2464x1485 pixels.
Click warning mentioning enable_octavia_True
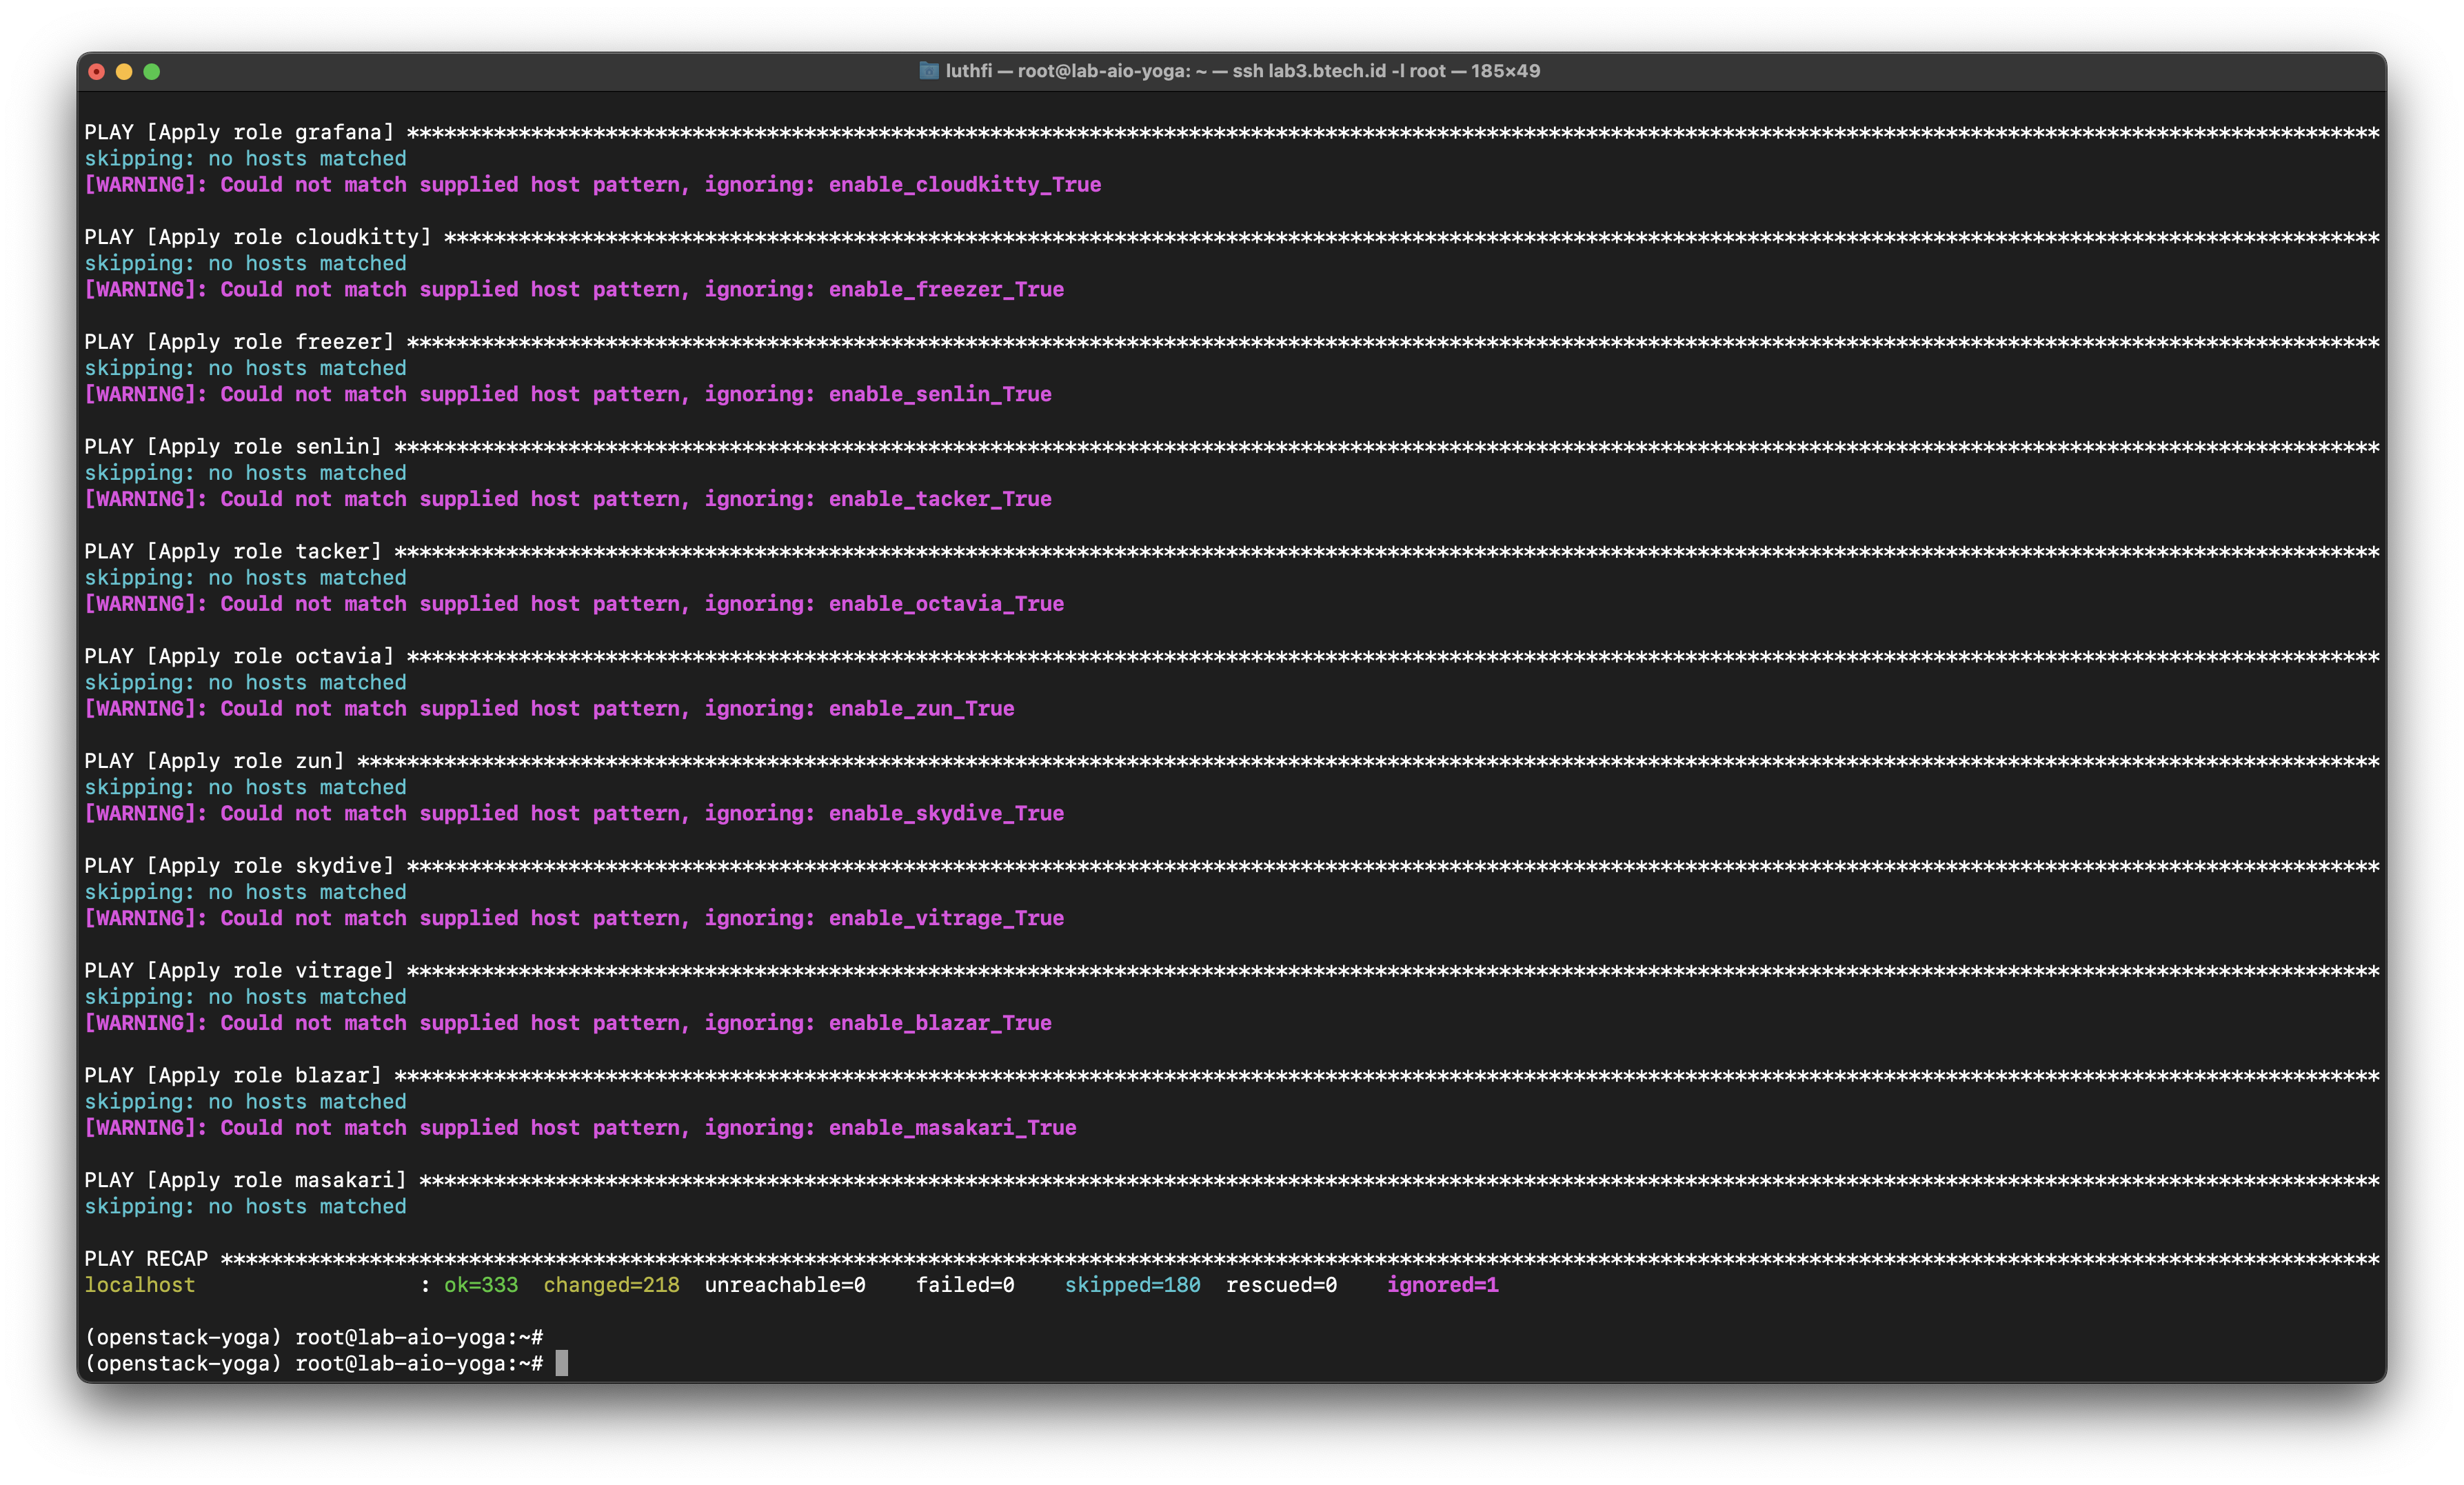(574, 603)
